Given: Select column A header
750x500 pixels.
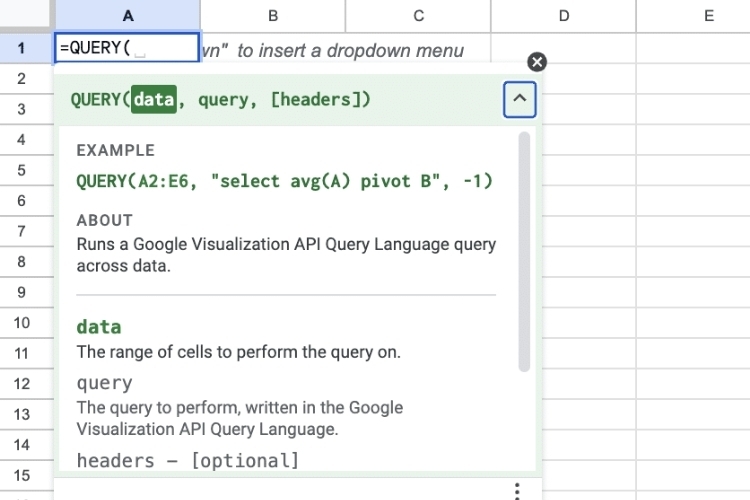Looking at the screenshot, I should (x=128, y=16).
